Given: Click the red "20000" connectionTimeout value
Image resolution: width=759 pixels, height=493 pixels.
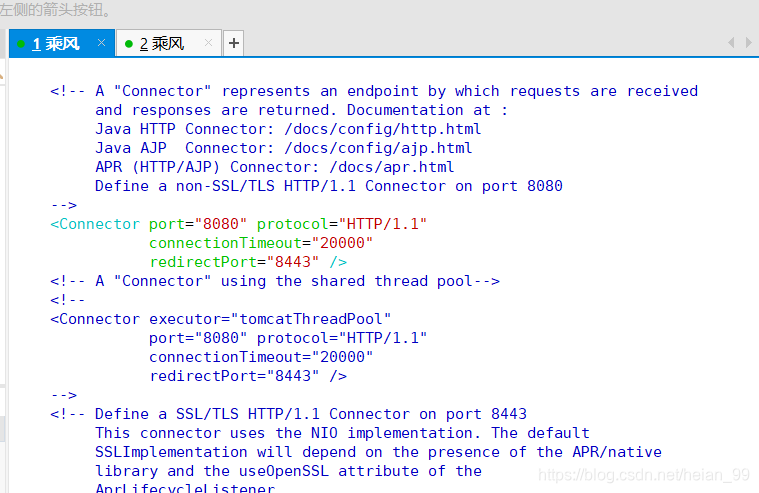Looking at the screenshot, I should coord(342,243).
